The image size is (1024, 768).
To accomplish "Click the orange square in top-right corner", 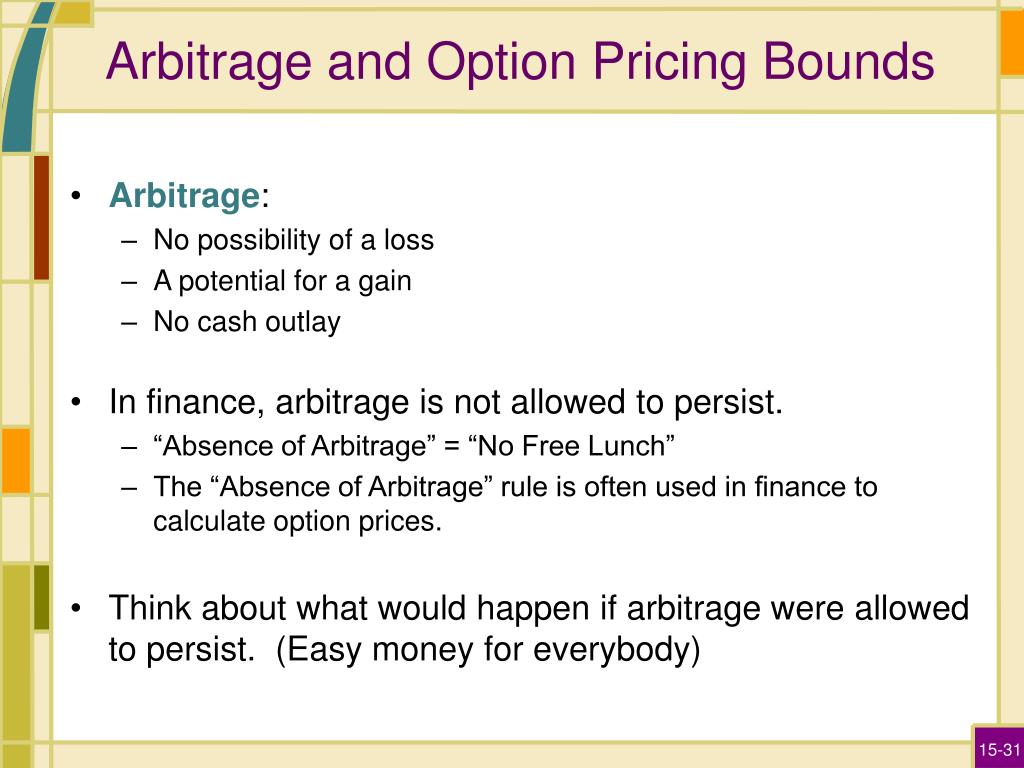I will [x=1012, y=42].
